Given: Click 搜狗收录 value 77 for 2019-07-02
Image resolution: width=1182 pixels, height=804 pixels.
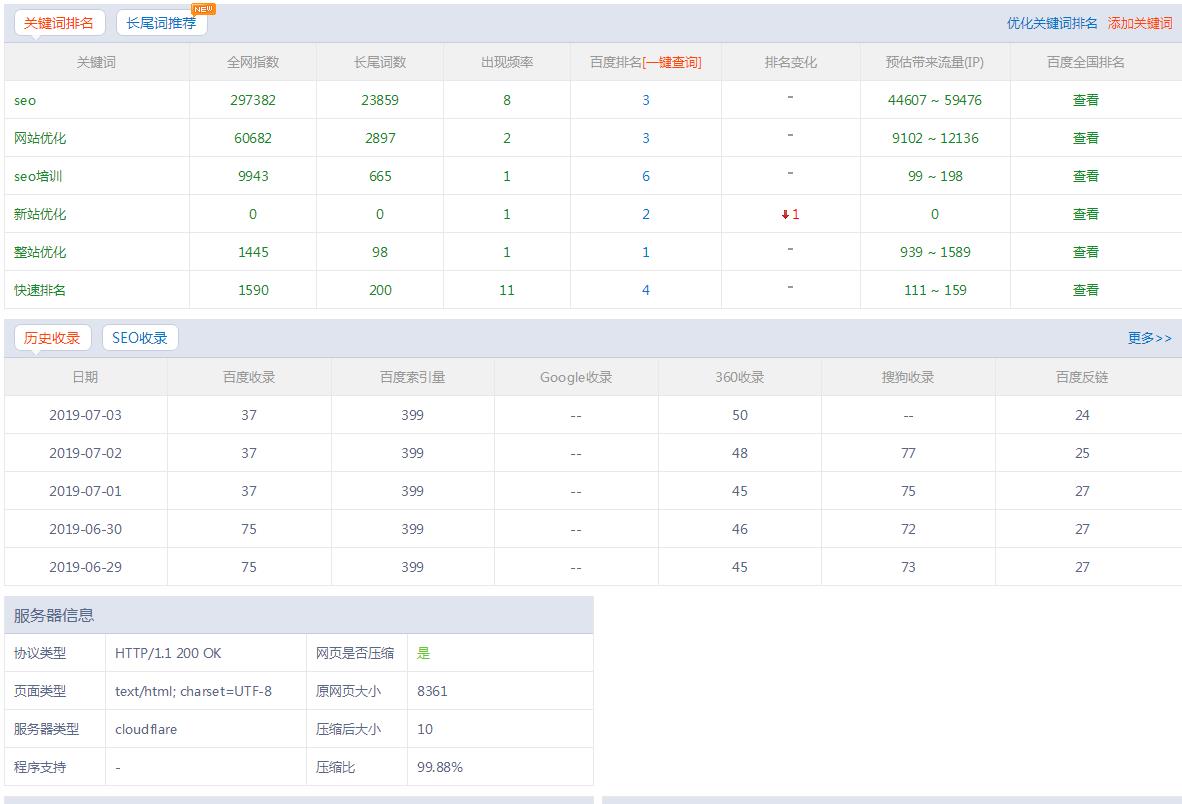Looking at the screenshot, I should coord(908,453).
